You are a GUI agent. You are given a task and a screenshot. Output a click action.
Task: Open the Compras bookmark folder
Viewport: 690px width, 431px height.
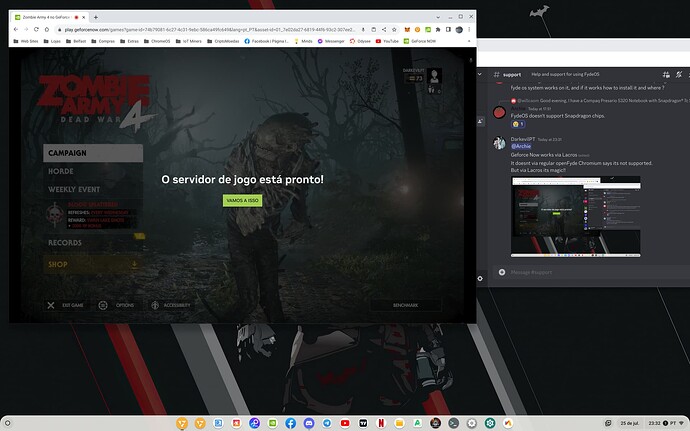pyautogui.click(x=103, y=41)
